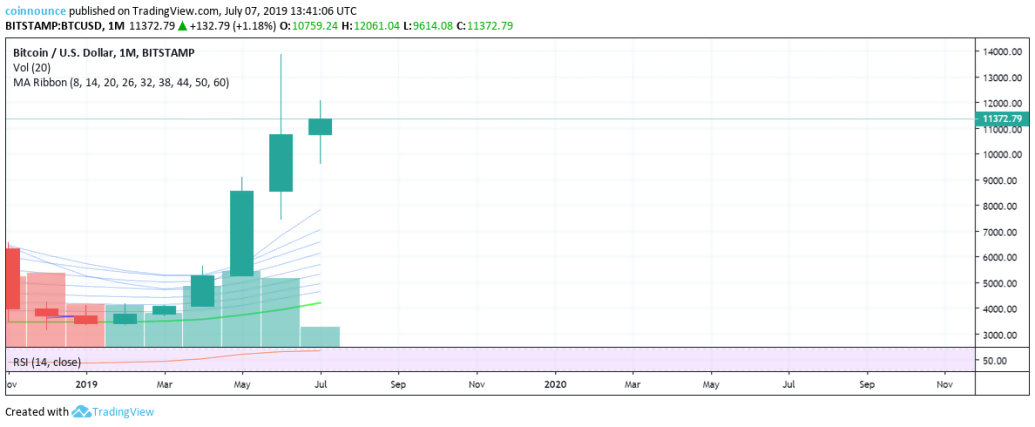
Task: Click the 2020 label on time axis
Action: (x=556, y=383)
